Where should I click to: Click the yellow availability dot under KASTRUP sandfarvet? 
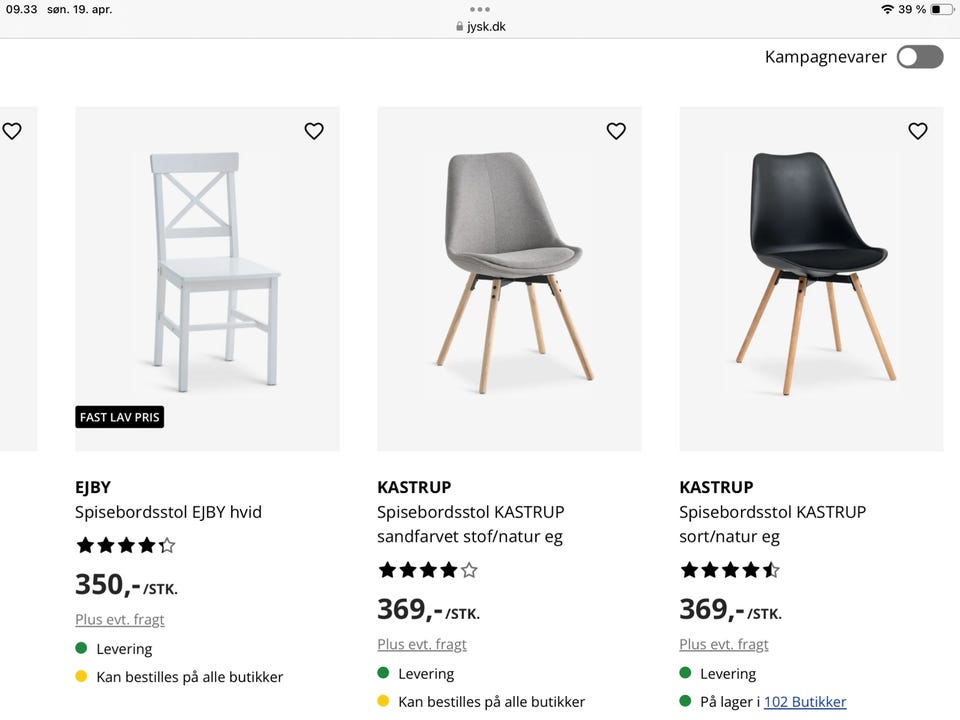(x=385, y=701)
